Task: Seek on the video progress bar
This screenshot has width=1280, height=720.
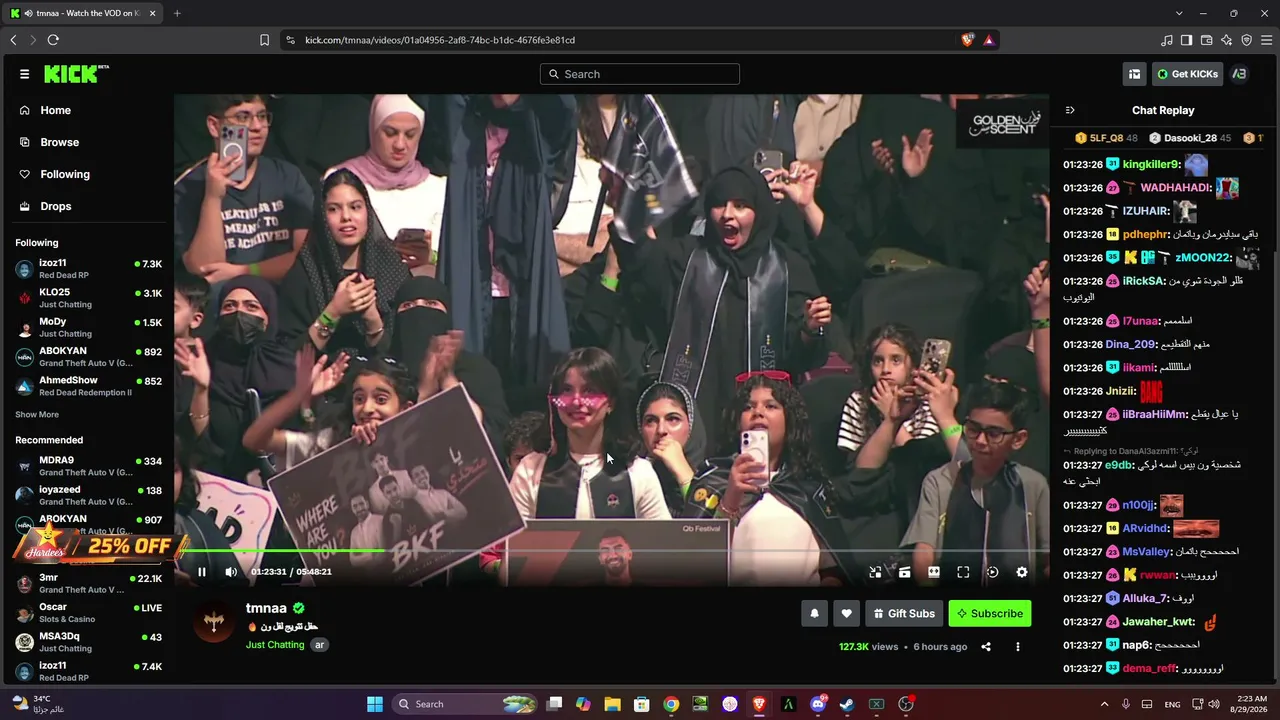Action: pyautogui.click(x=612, y=551)
